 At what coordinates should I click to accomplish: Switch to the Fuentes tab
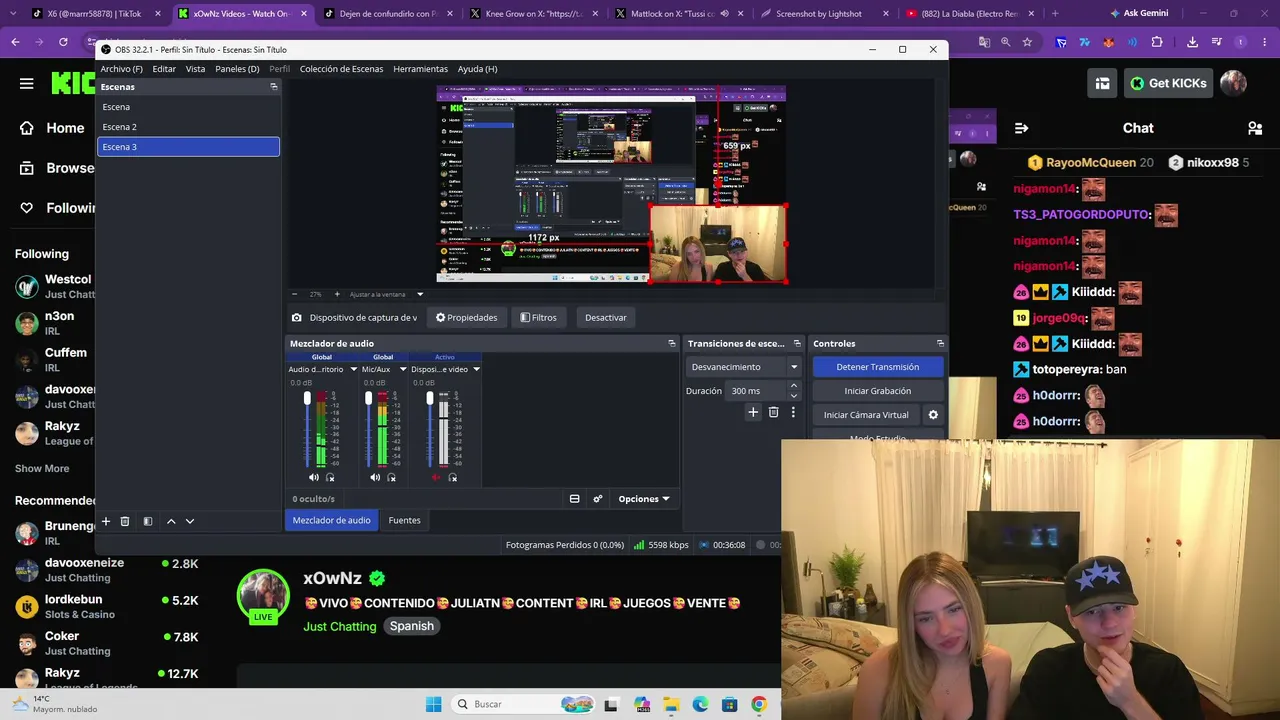pyautogui.click(x=404, y=520)
